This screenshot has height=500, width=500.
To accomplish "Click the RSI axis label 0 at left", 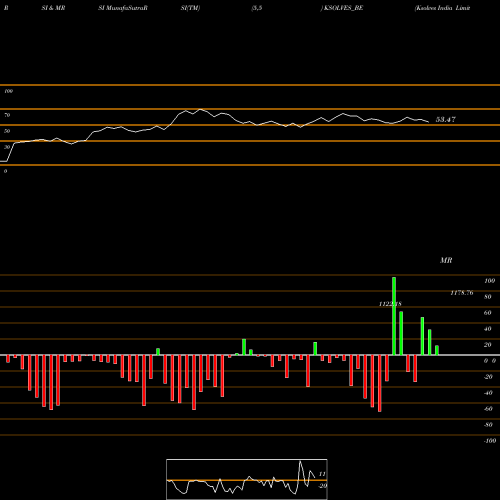I will [x=5, y=171].
